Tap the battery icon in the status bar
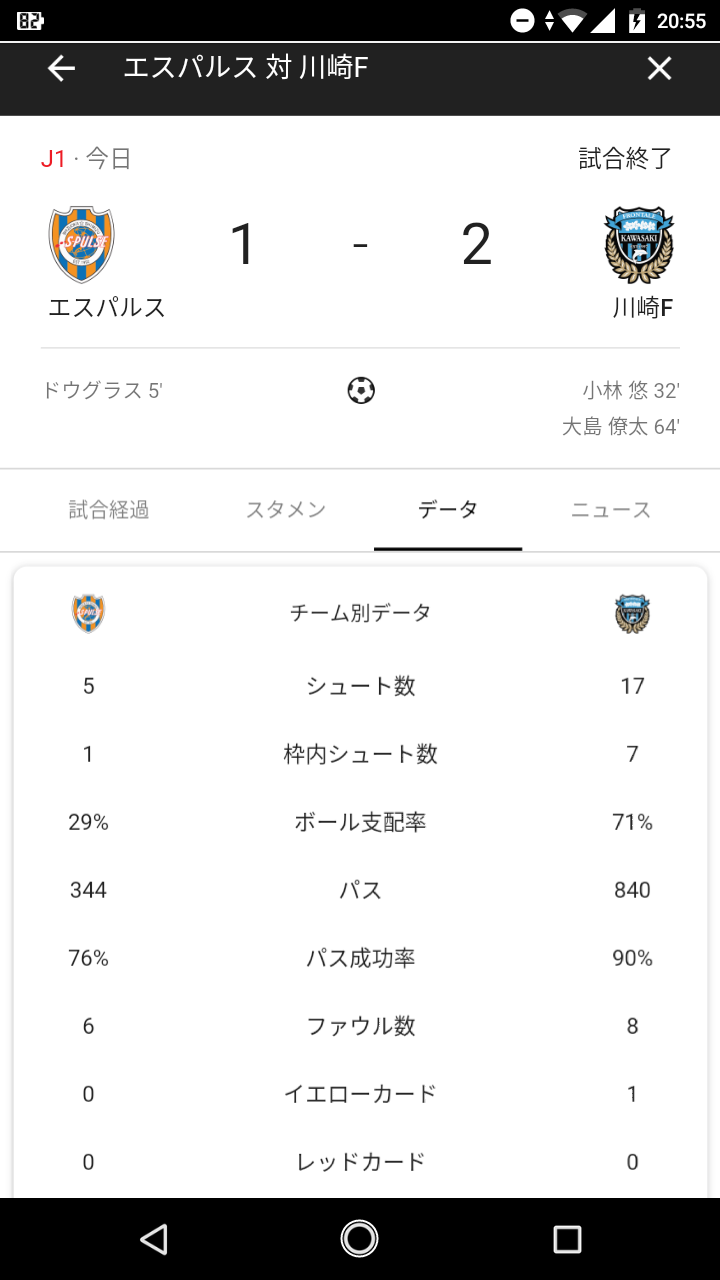The height and width of the screenshot is (1280, 720). tap(636, 21)
